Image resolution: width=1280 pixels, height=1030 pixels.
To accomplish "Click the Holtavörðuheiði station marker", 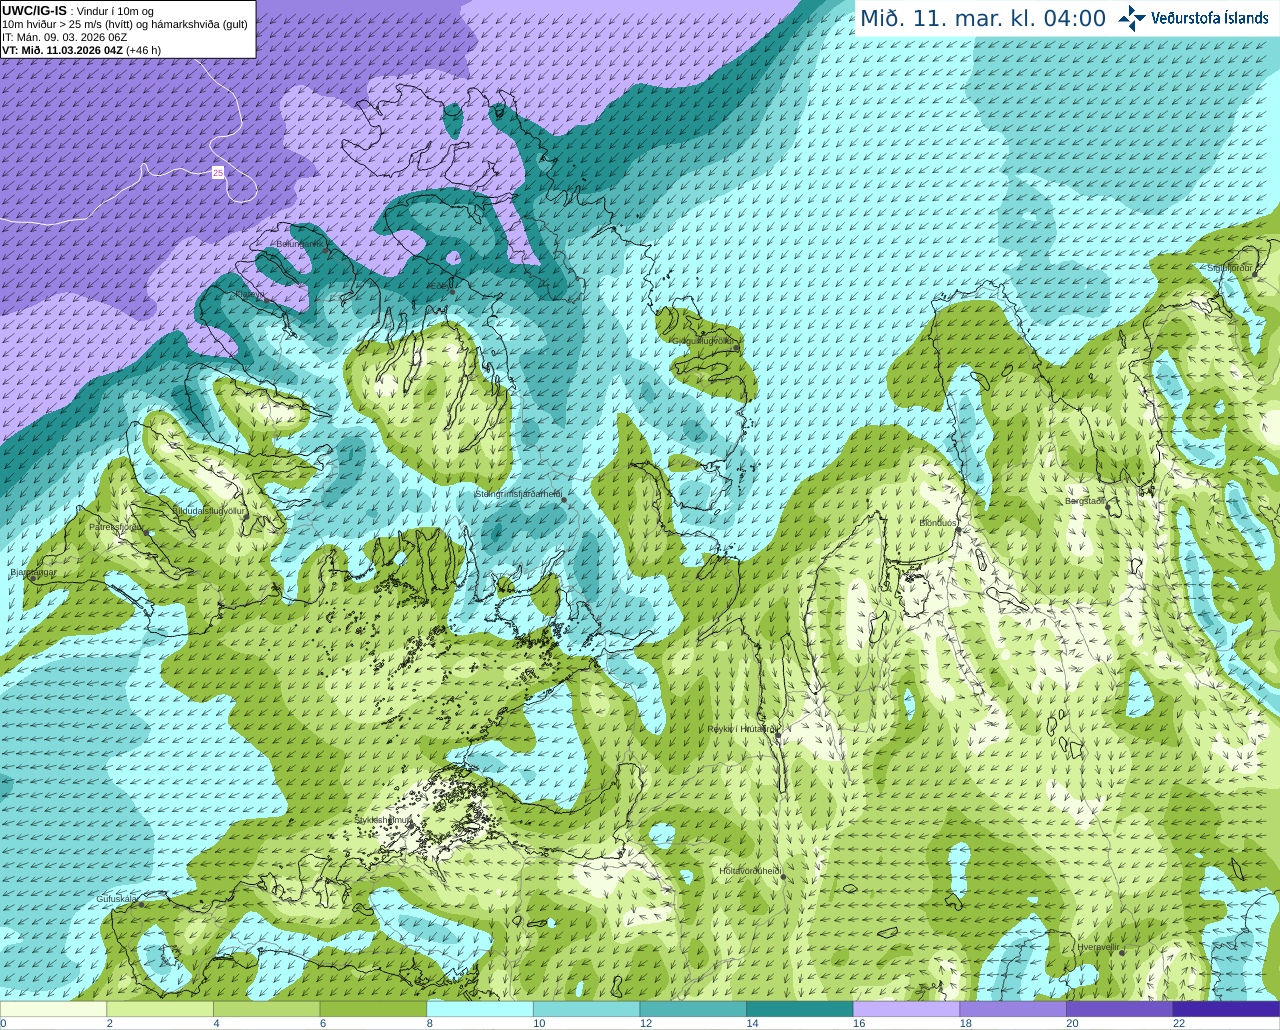I will pos(783,877).
